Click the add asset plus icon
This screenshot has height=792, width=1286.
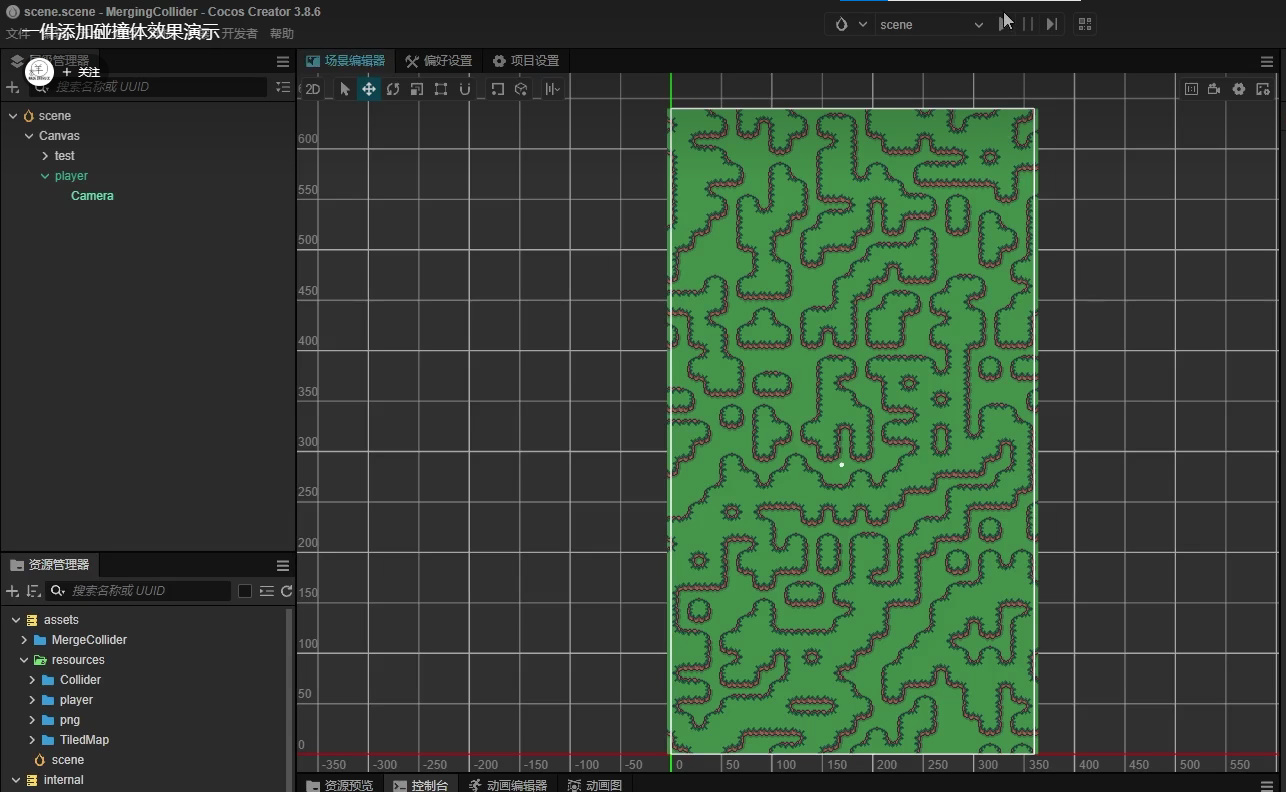tap(13, 591)
